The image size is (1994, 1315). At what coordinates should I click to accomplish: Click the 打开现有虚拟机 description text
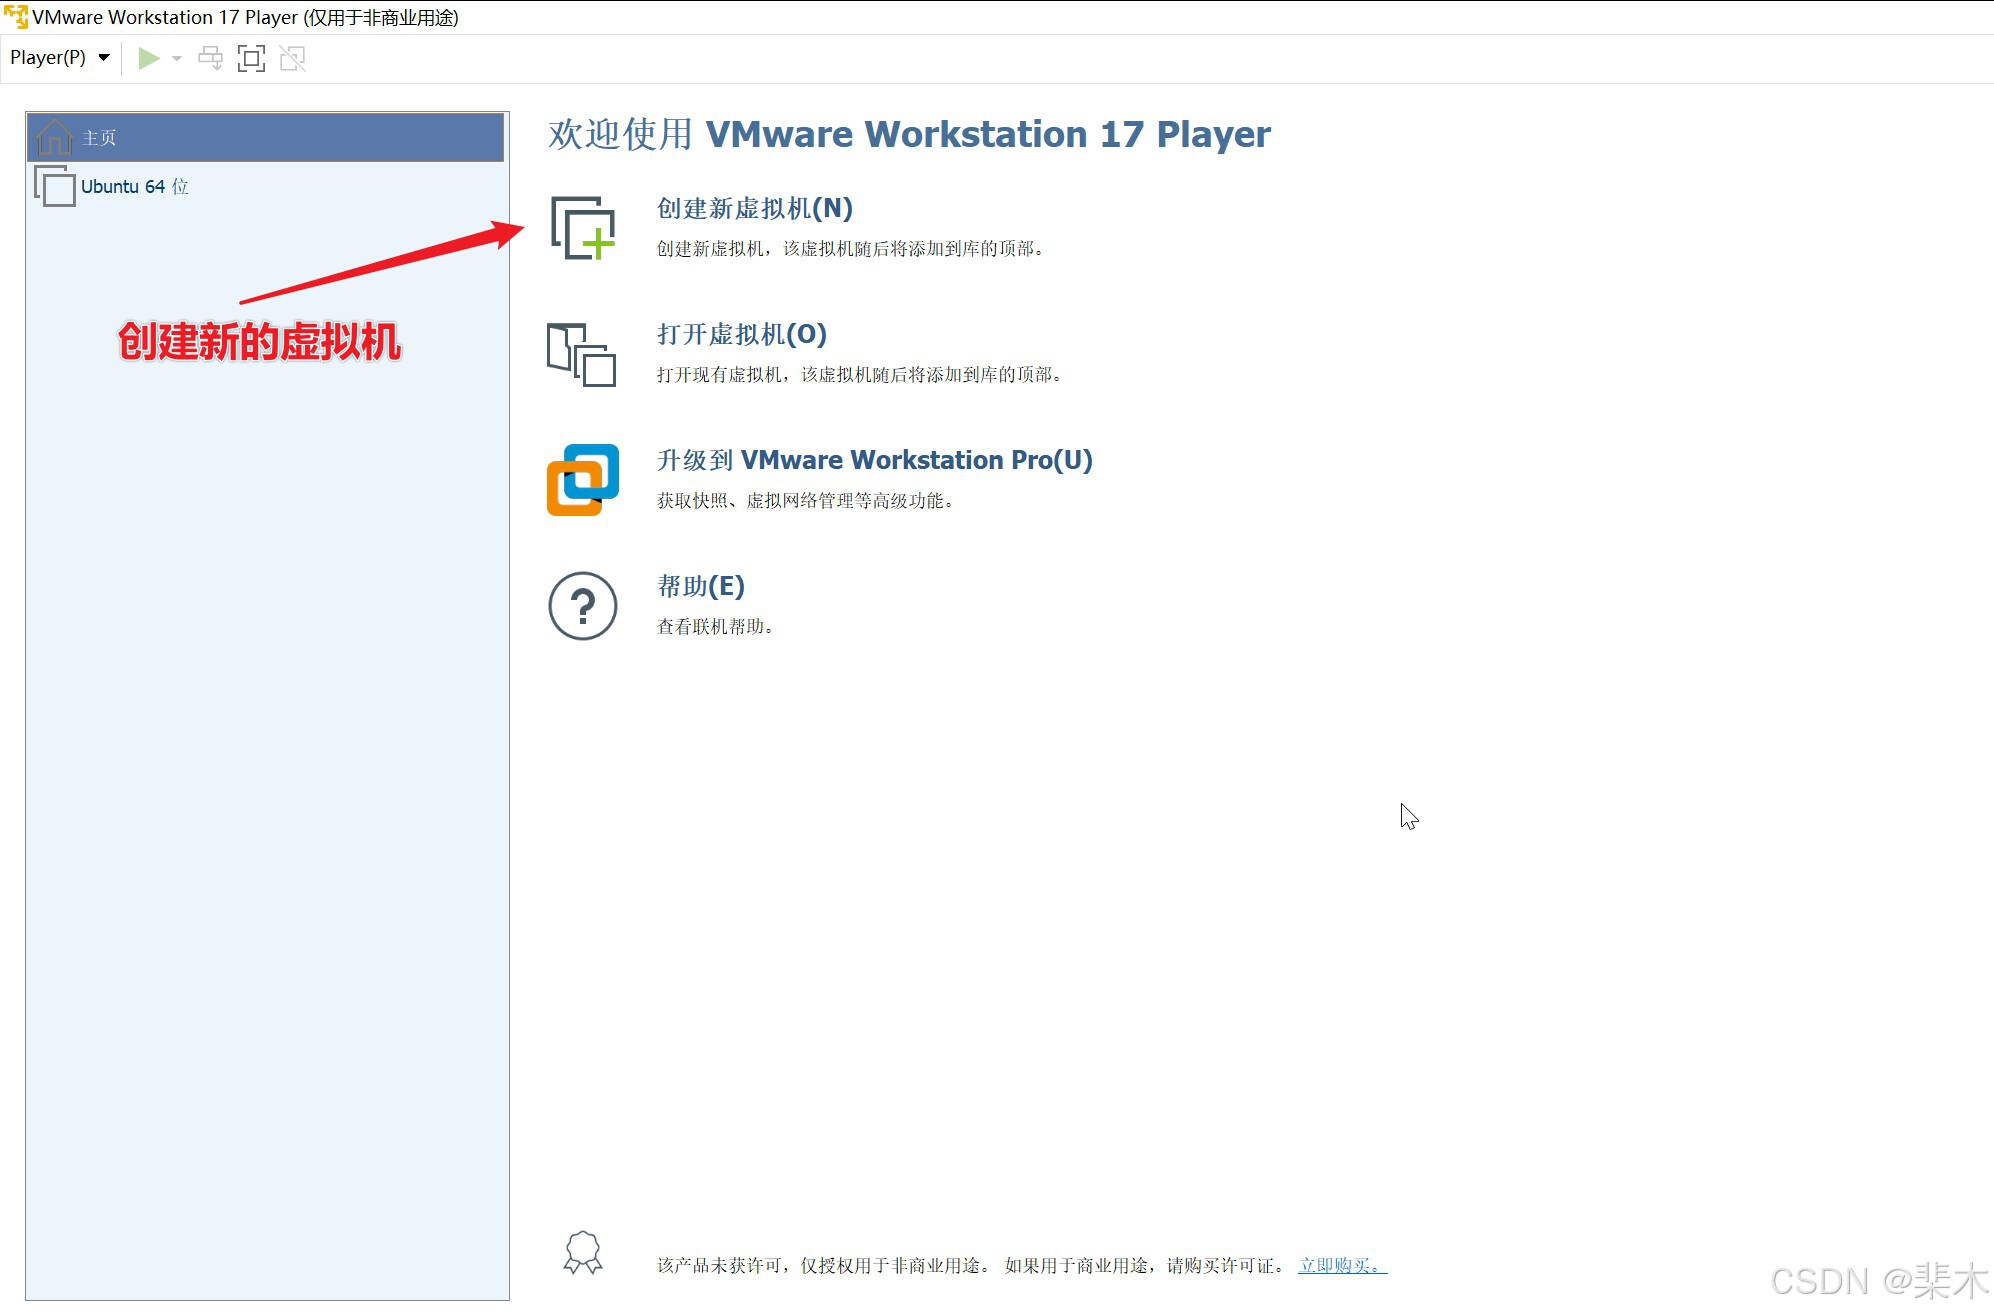(859, 374)
